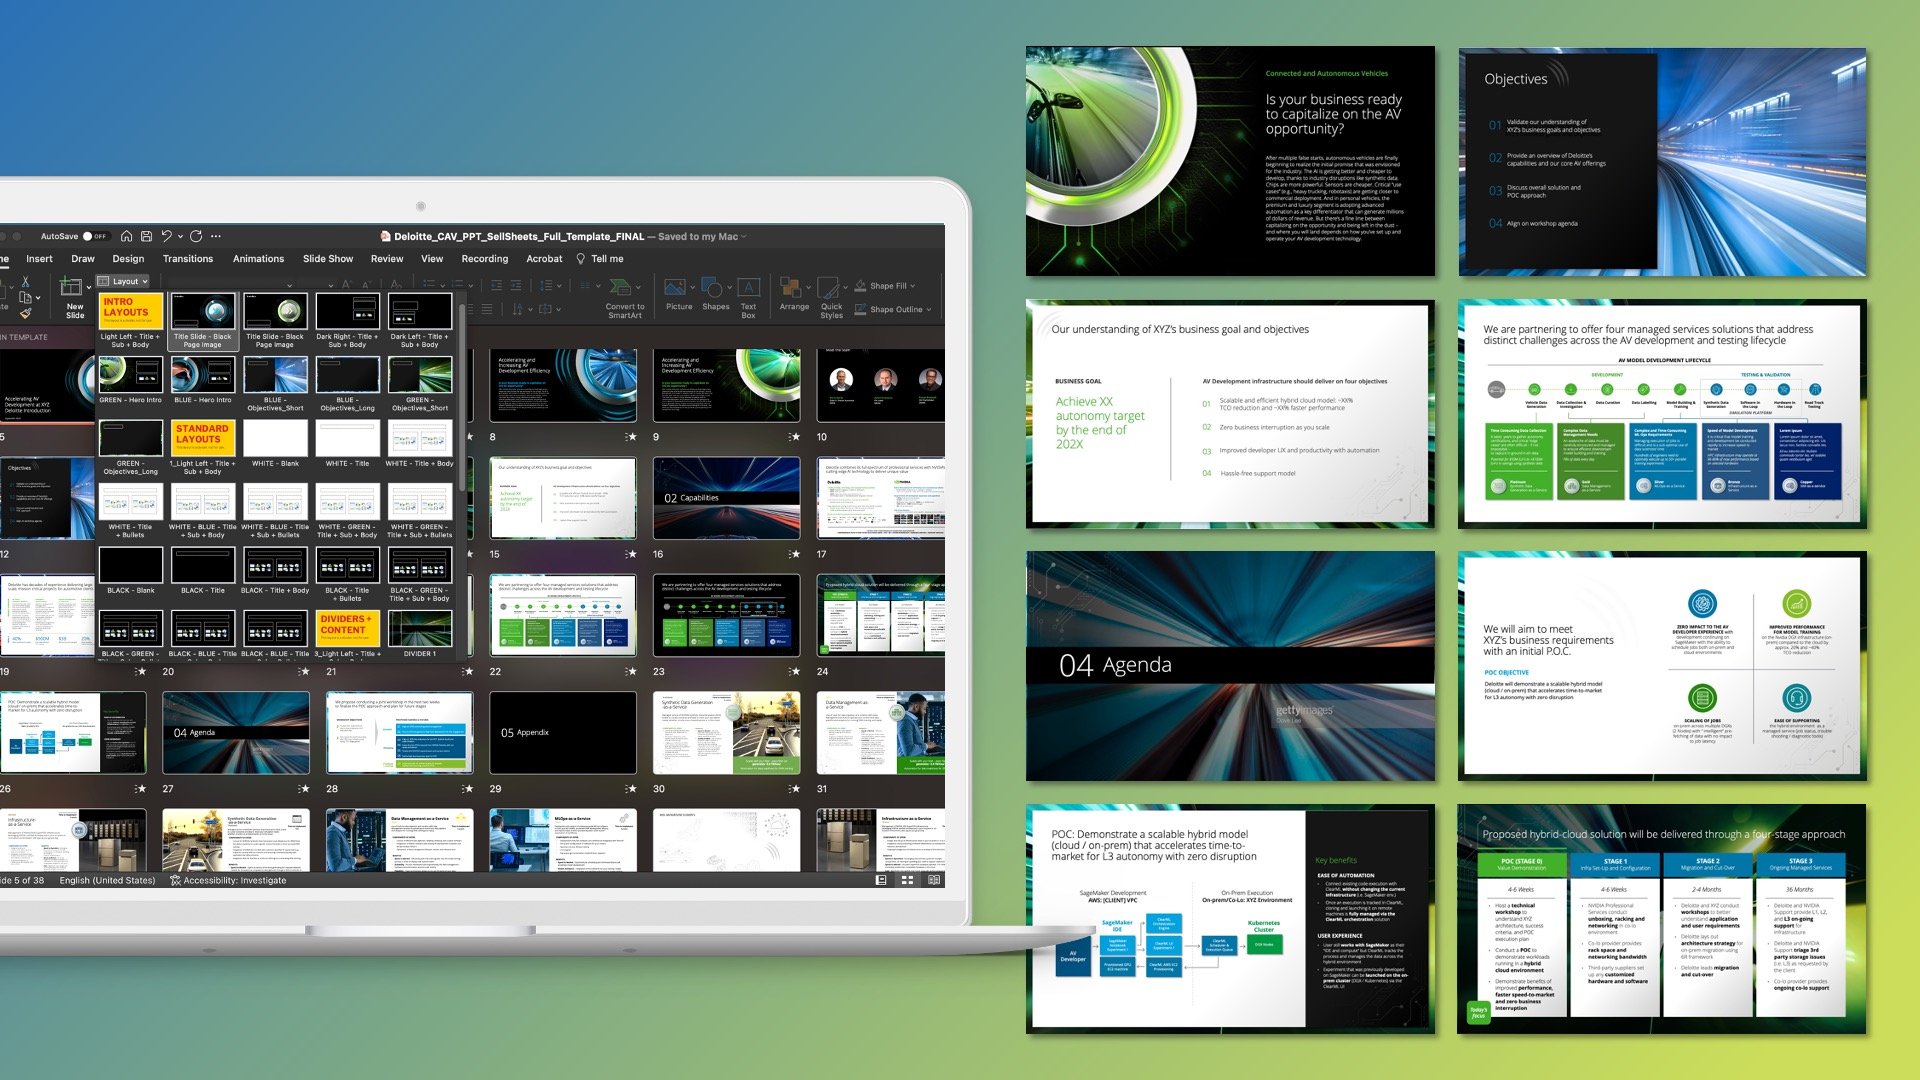
Task: Select the DIVIDER 1 layout
Action: 419,635
